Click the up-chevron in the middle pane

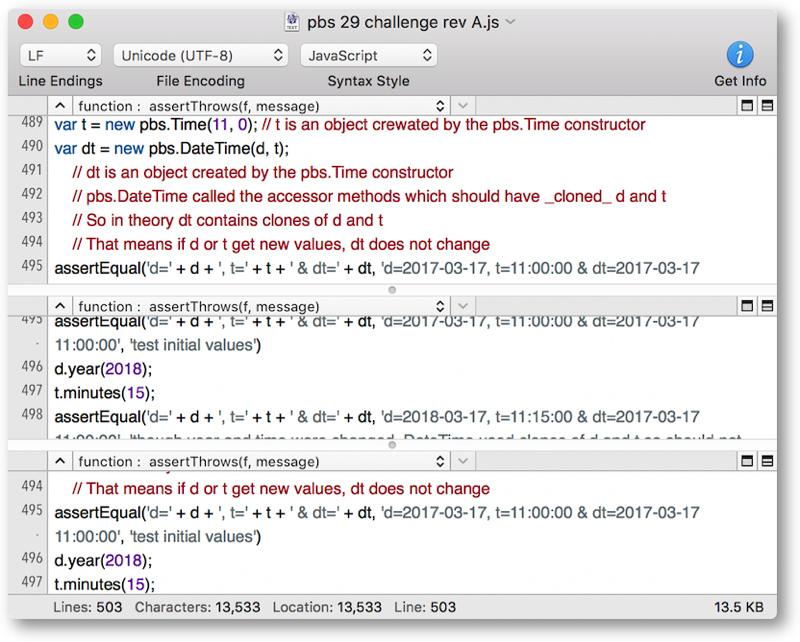tap(60, 306)
